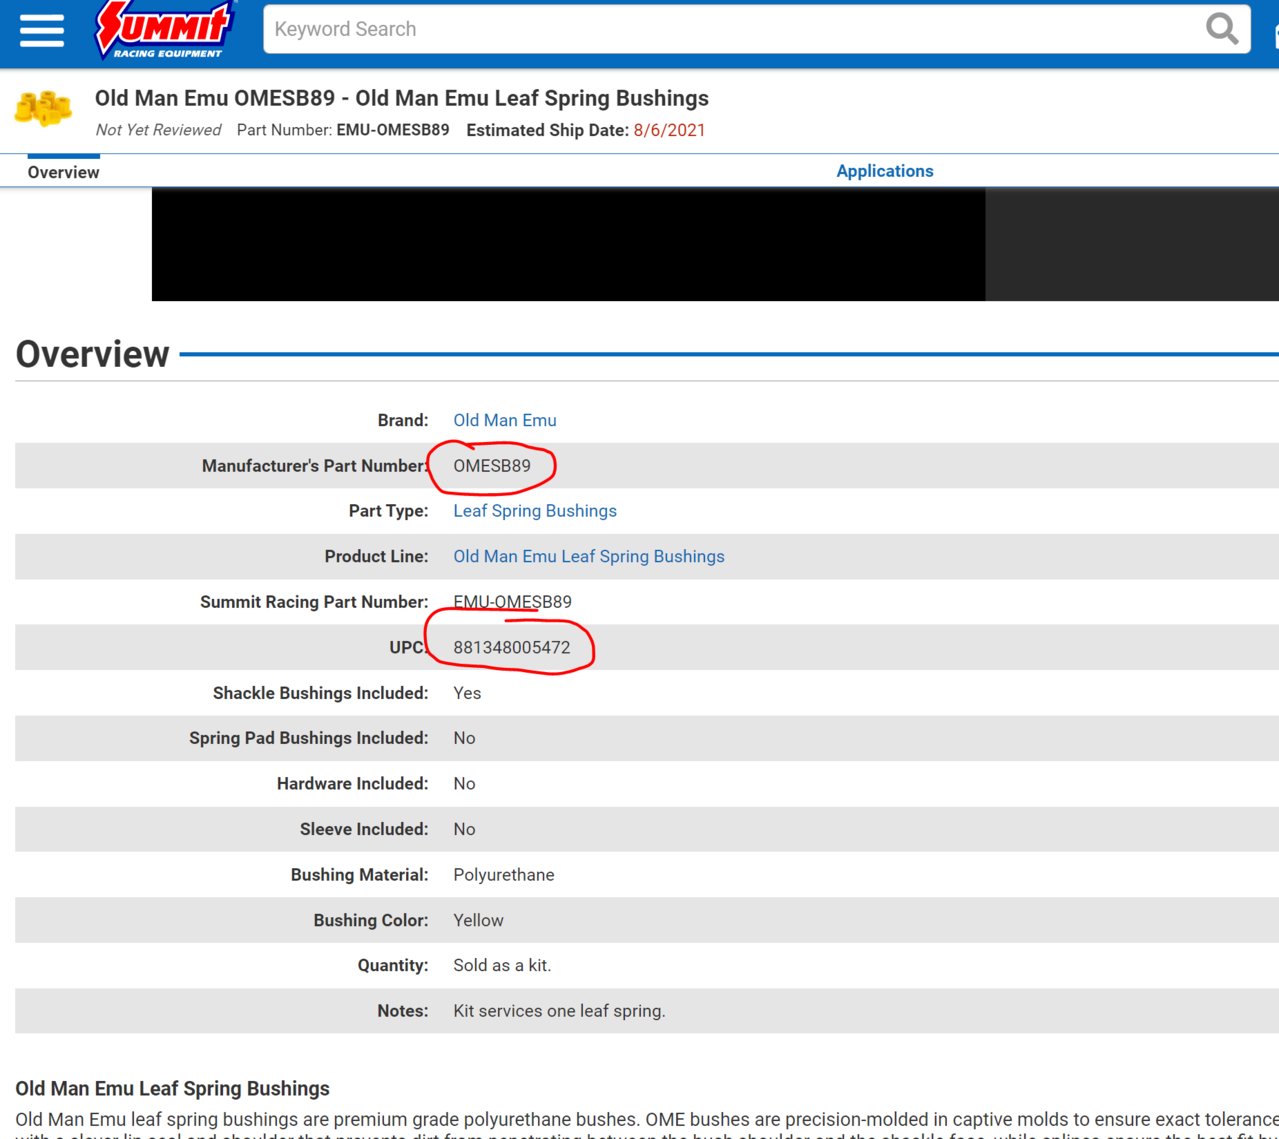This screenshot has width=1279, height=1139.
Task: Select the UPC value 881348005472
Action: [512, 647]
